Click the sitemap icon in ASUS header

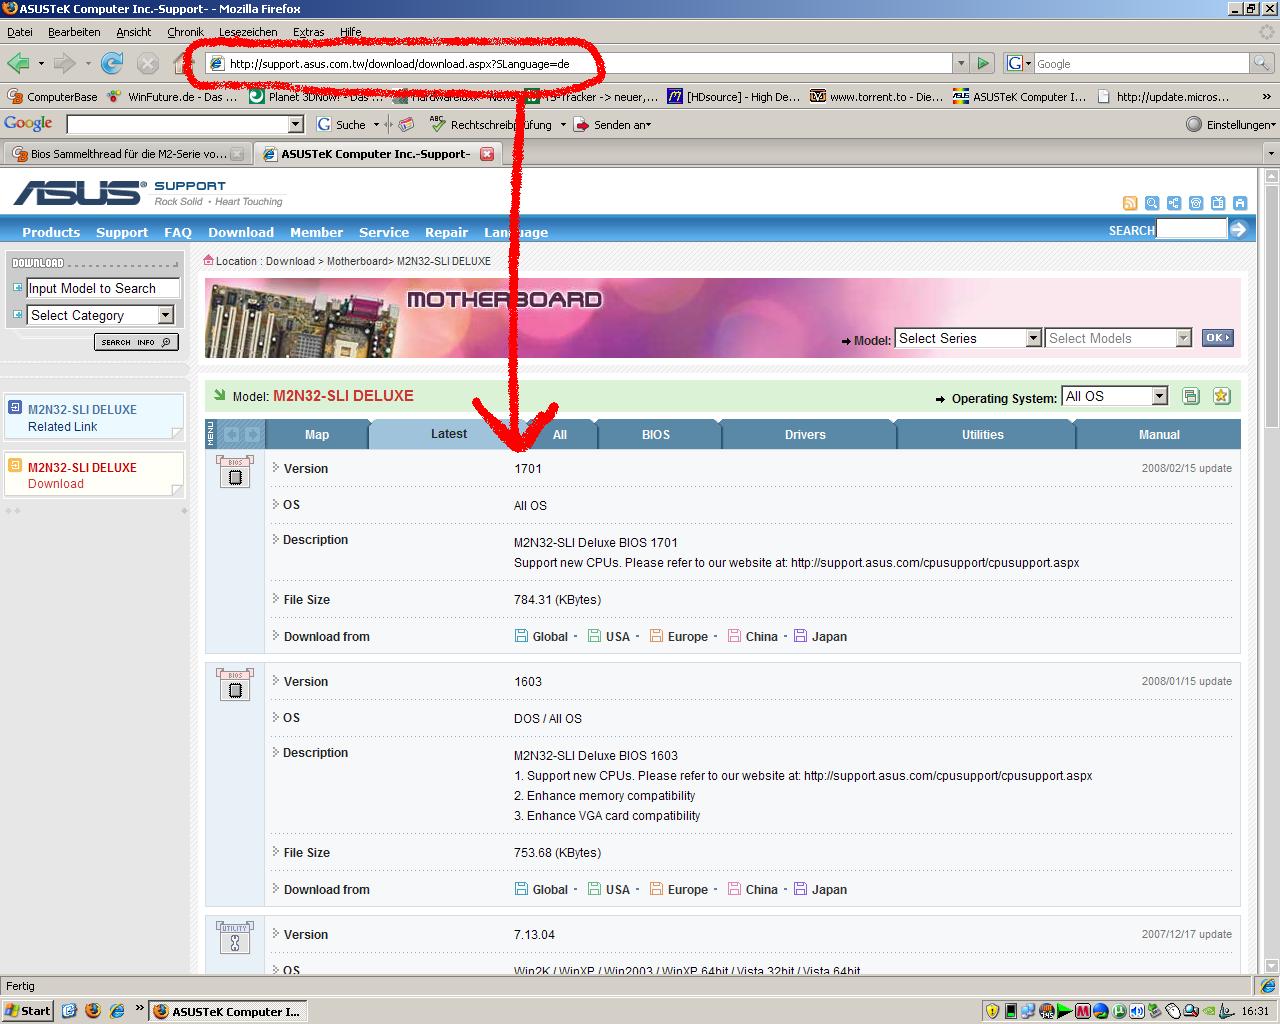(x=1174, y=203)
